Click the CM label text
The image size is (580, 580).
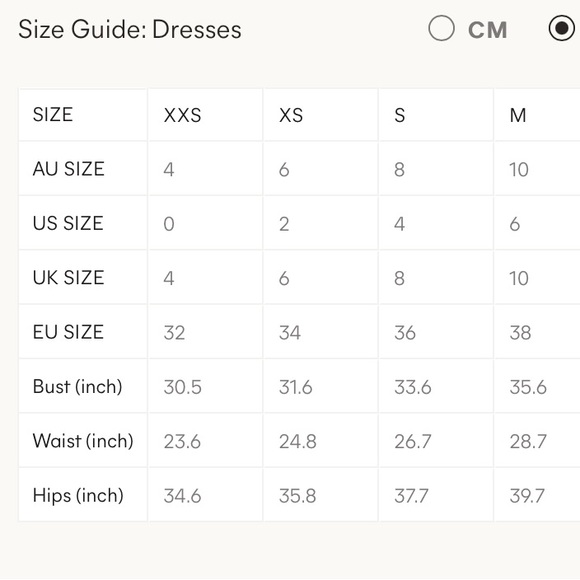[x=488, y=30]
